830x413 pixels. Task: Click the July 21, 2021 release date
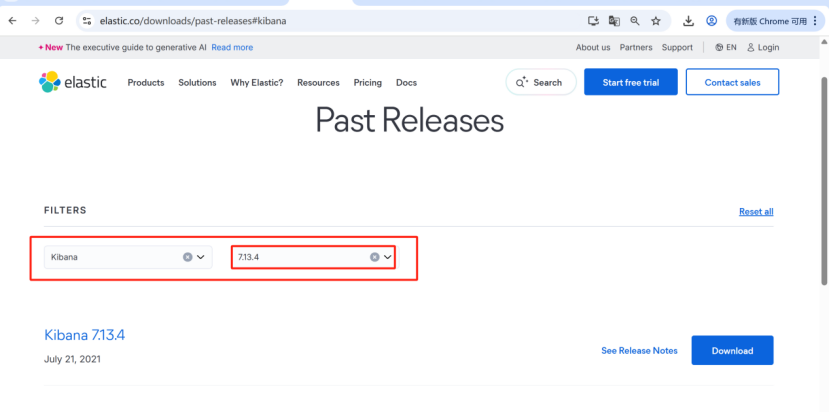[73, 359]
